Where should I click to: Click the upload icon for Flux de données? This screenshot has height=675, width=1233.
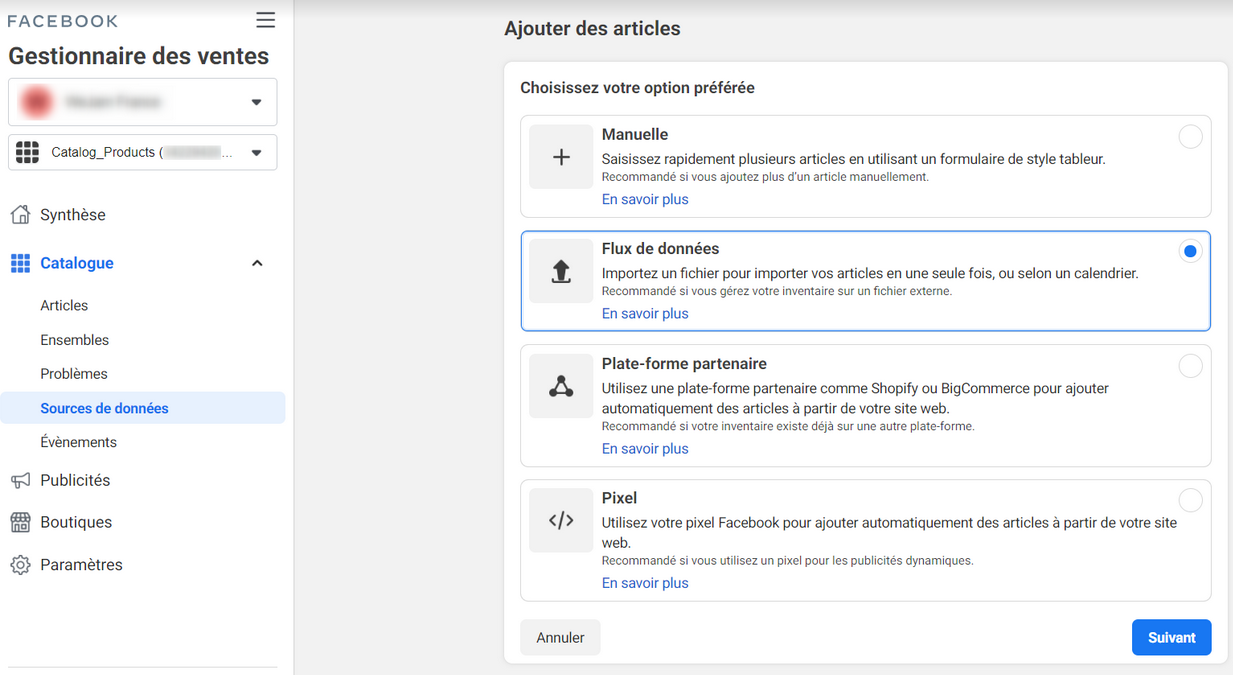[561, 271]
